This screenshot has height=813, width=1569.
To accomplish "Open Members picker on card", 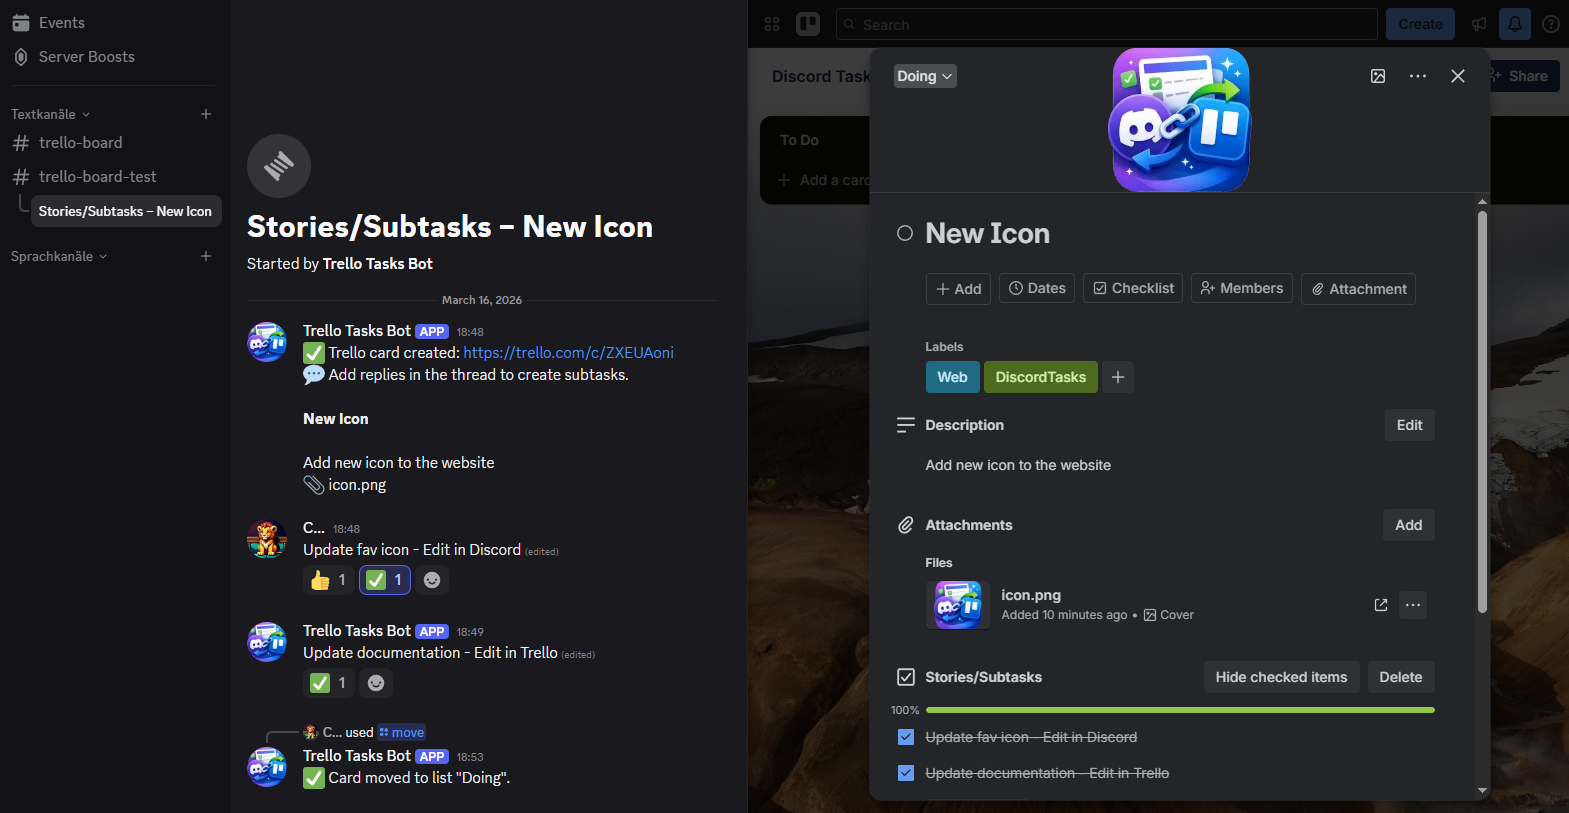I will [1241, 288].
